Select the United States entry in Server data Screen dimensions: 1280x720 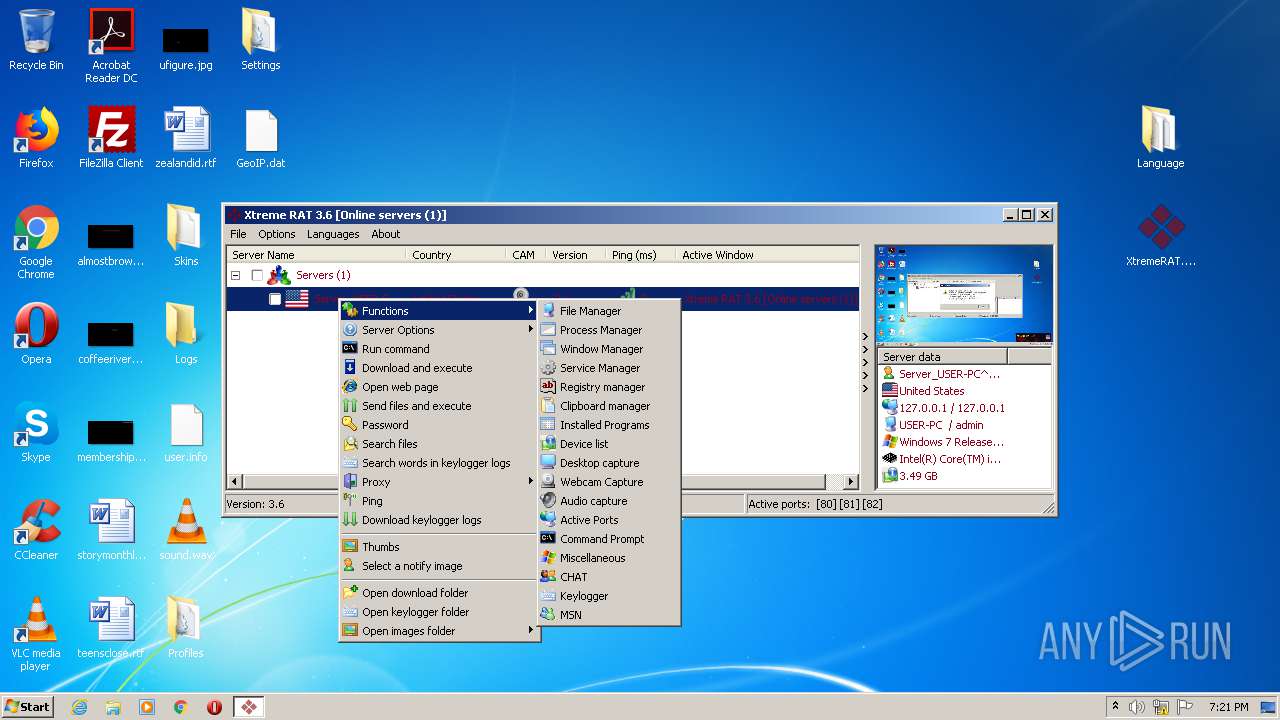pyautogui.click(x=931, y=391)
